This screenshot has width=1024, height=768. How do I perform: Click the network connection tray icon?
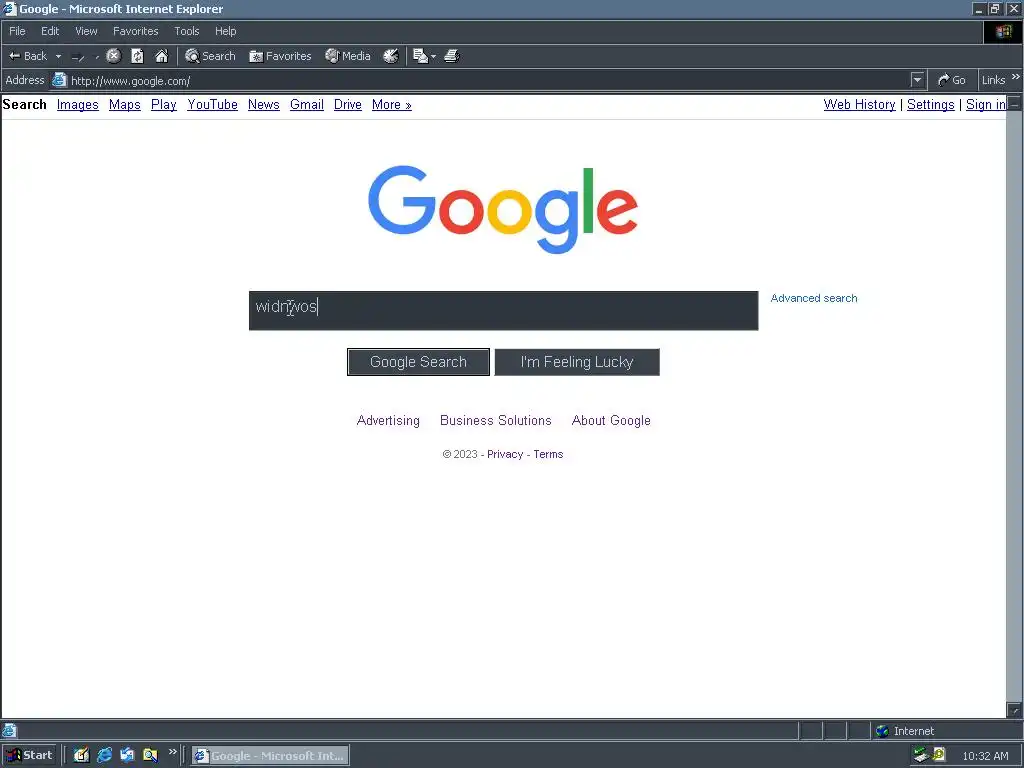pos(921,755)
